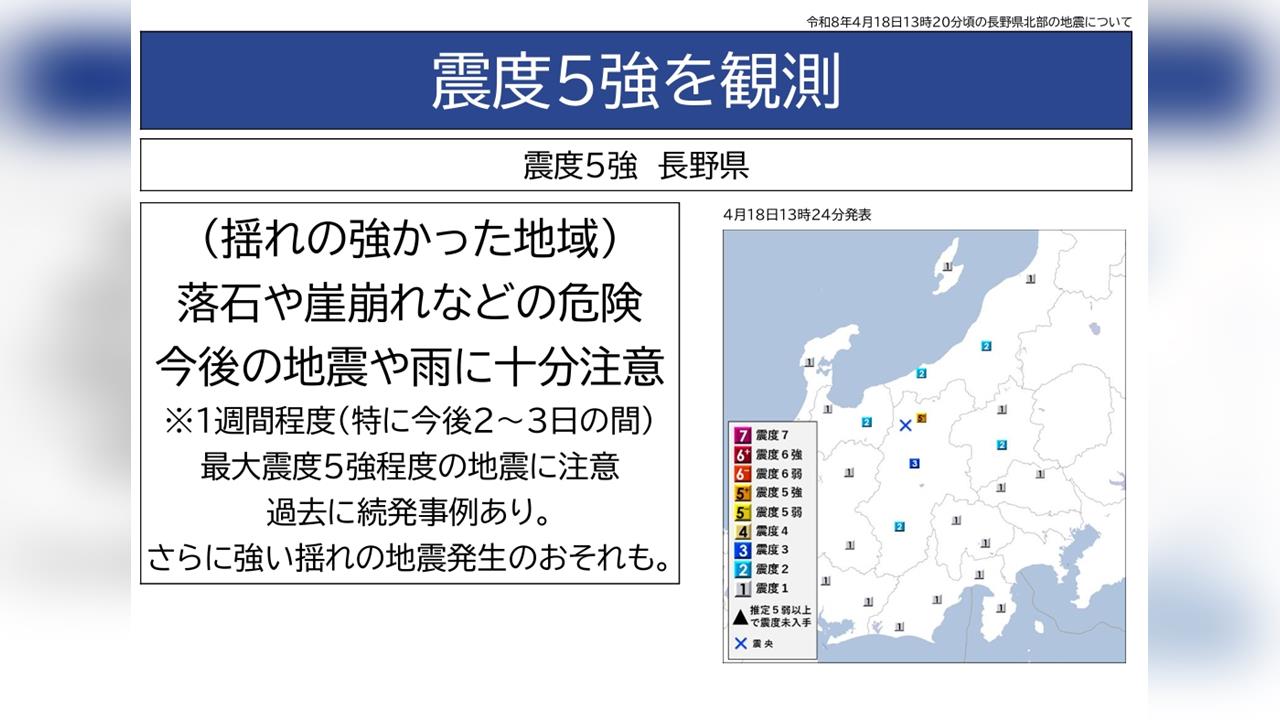The height and width of the screenshot is (720, 1280).
Task: Click the 震度5強 長野県 summary box
Action: coord(636,165)
